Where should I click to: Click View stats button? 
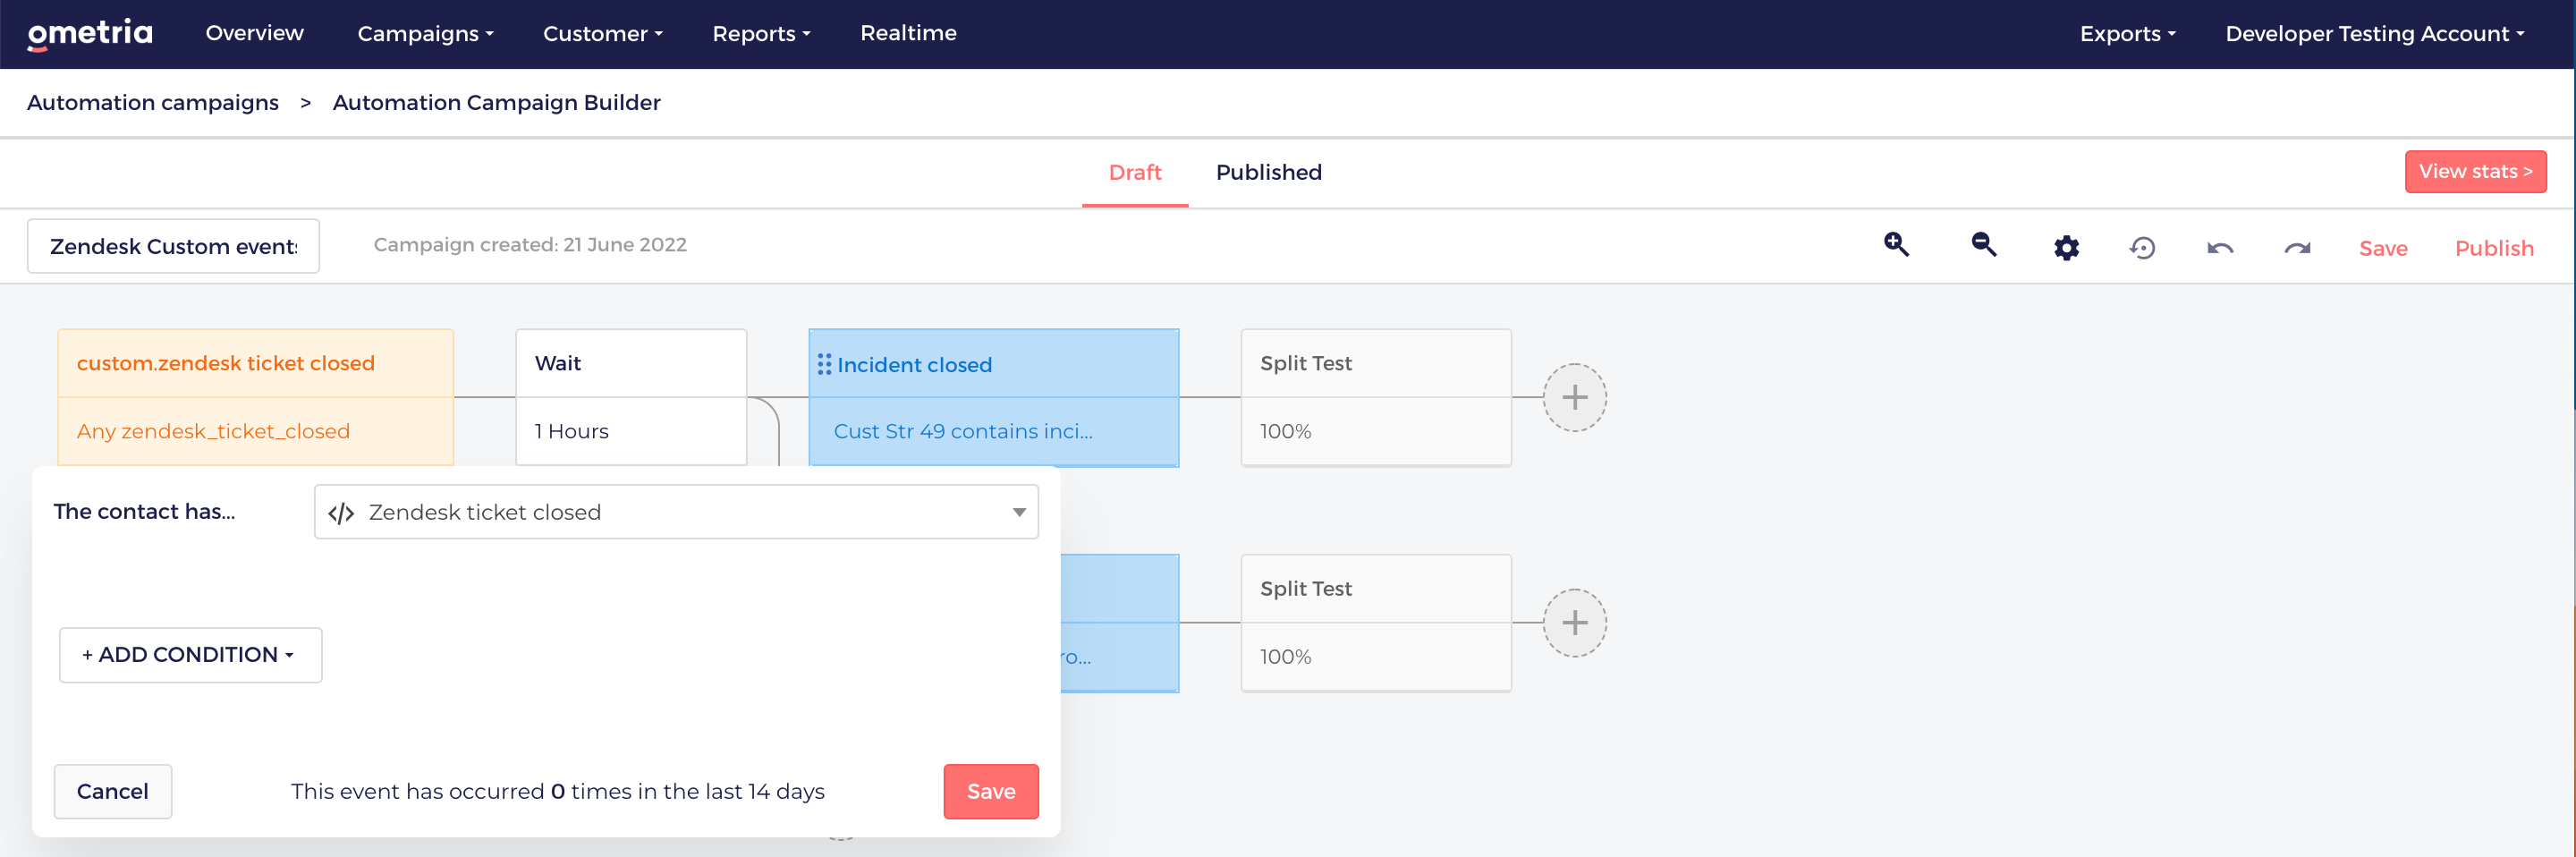[2475, 171]
